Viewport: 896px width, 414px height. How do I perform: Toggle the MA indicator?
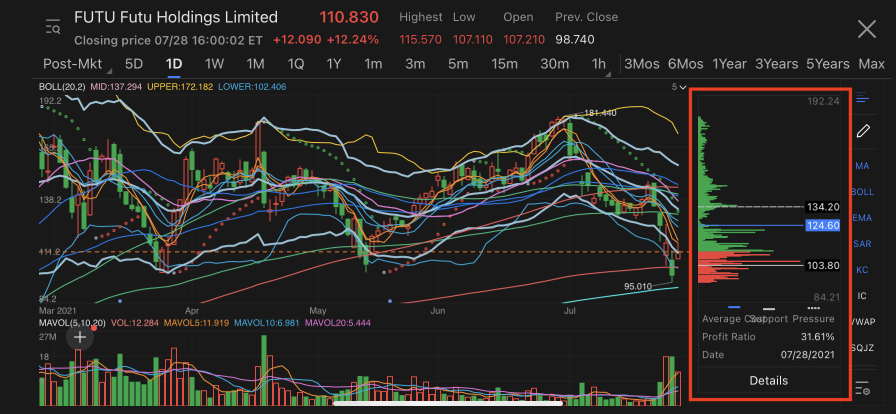(862, 166)
